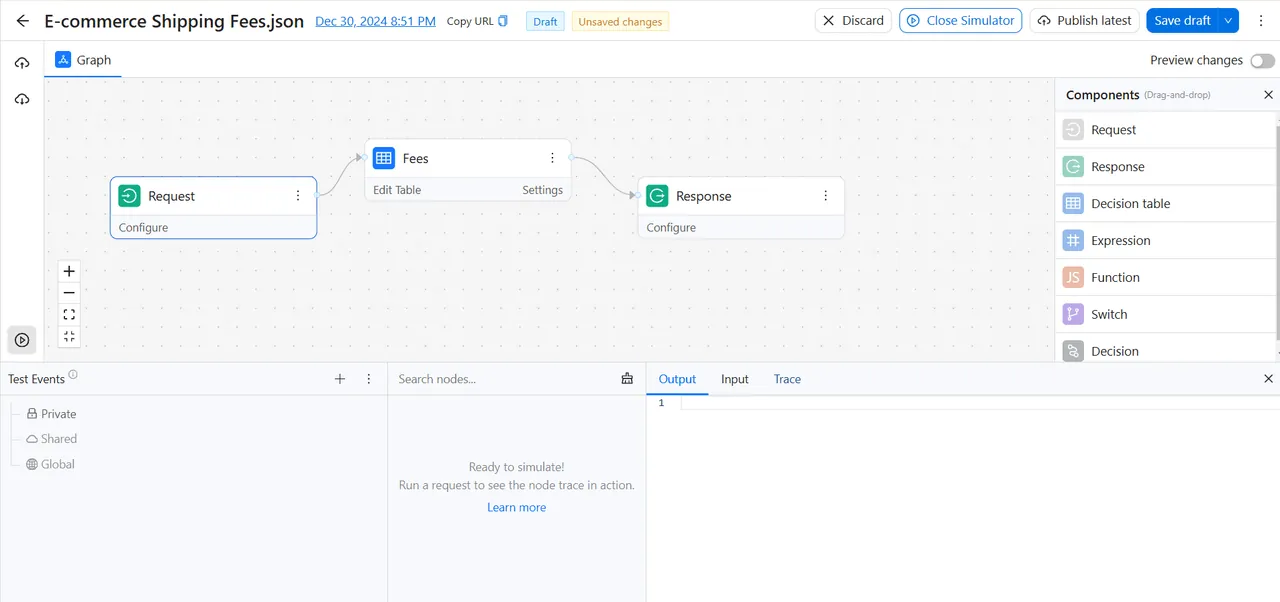Click the green Response node icon

pos(657,196)
